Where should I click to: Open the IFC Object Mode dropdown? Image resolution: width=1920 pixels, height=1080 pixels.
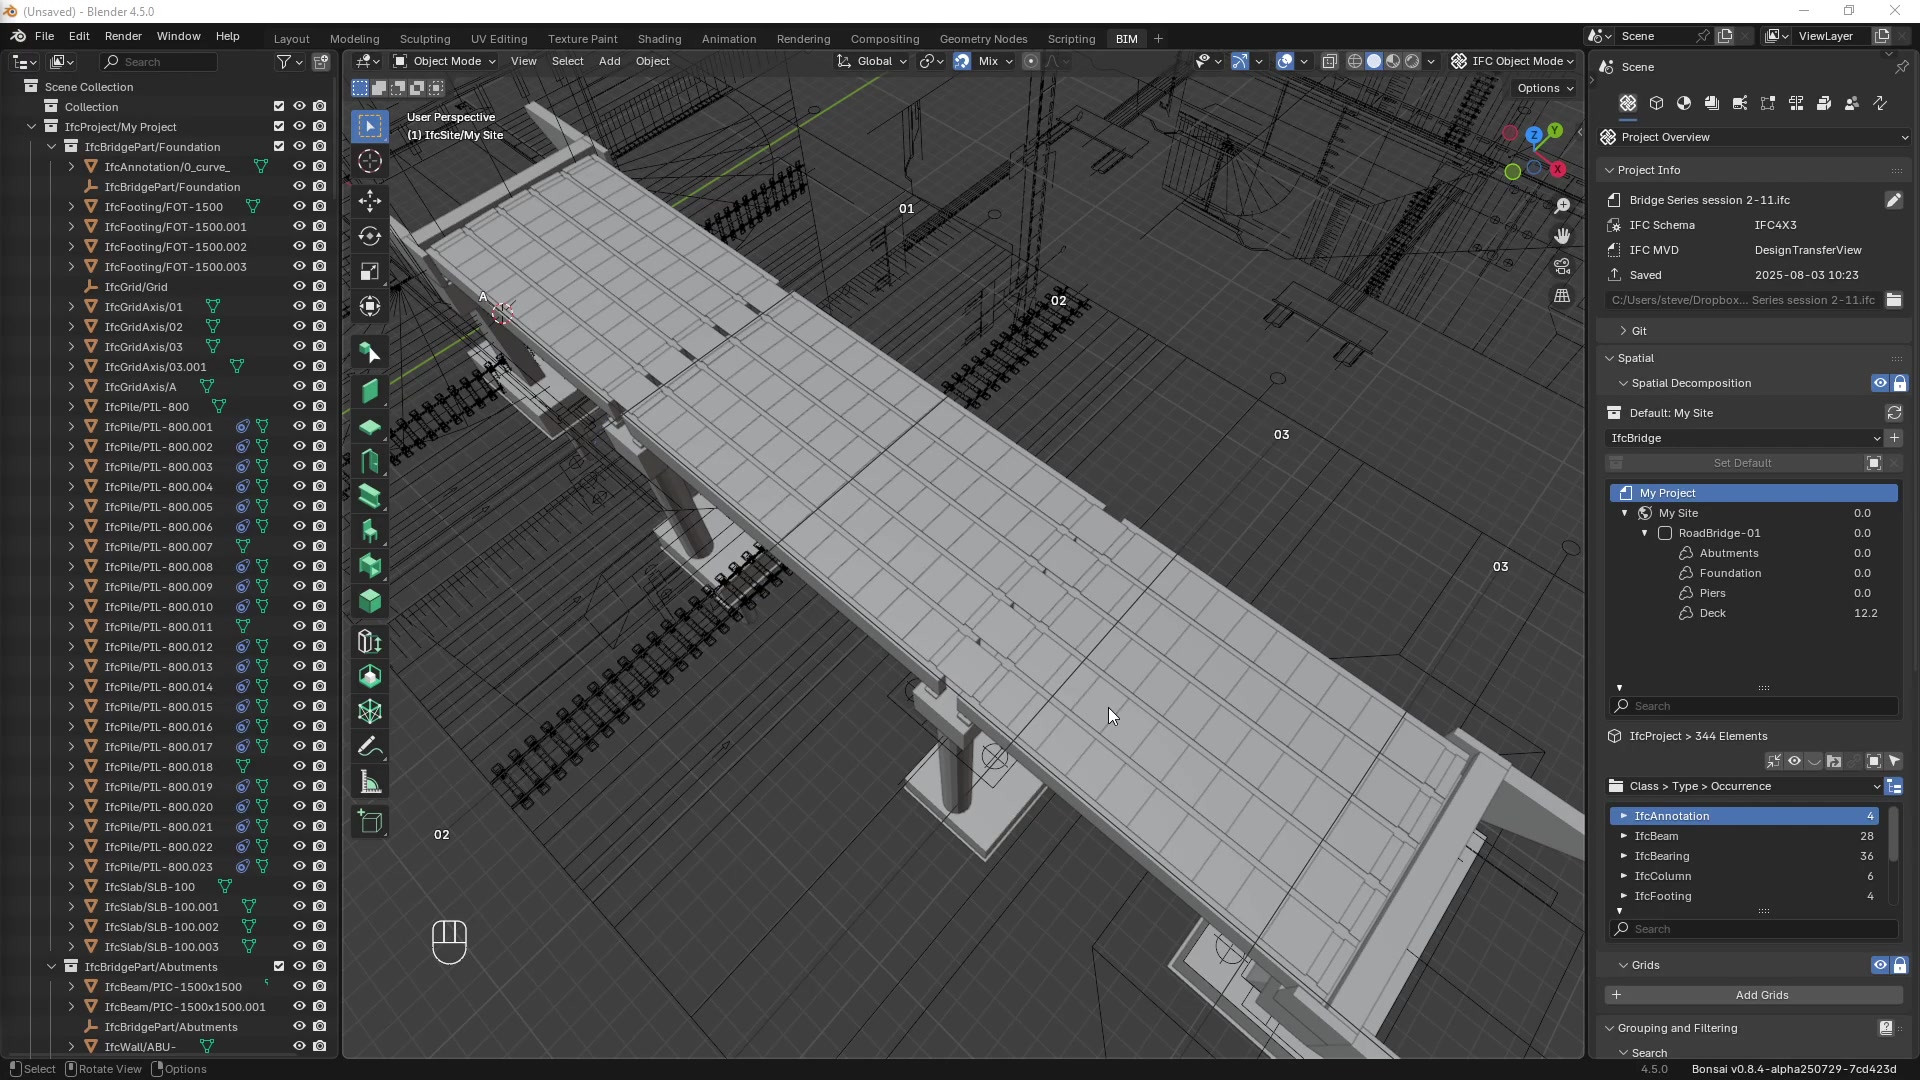tap(1513, 61)
